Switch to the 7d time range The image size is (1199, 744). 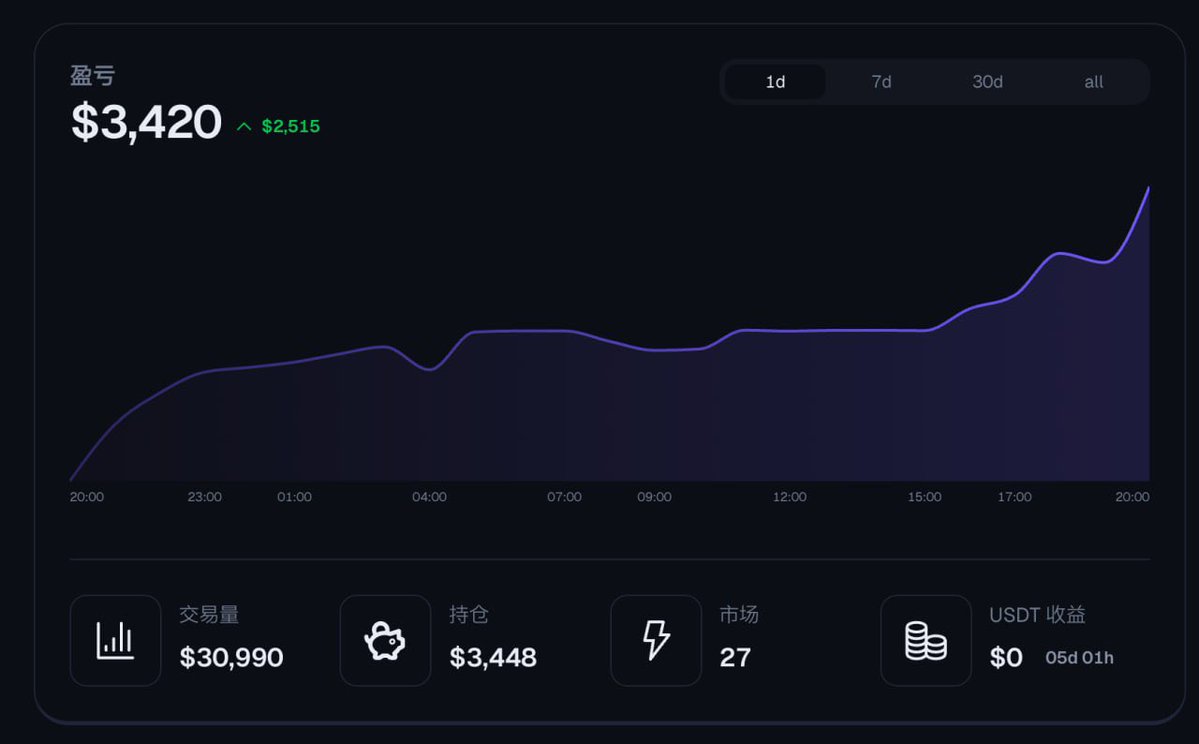882,82
